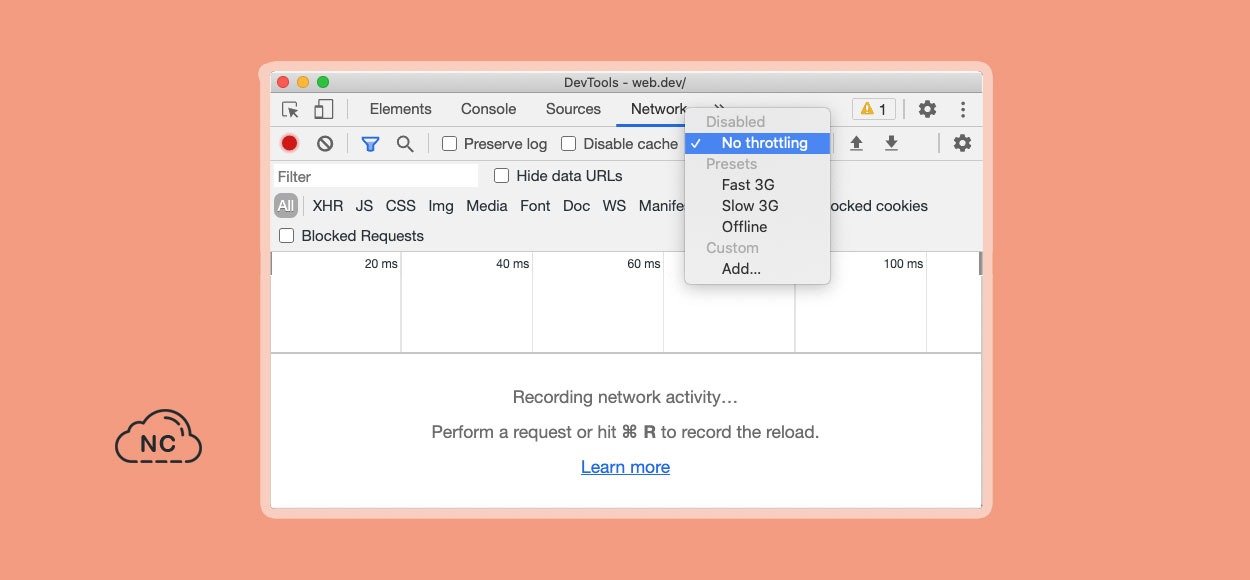Filter requests by CSS type
This screenshot has width=1250, height=580.
pyautogui.click(x=400, y=206)
